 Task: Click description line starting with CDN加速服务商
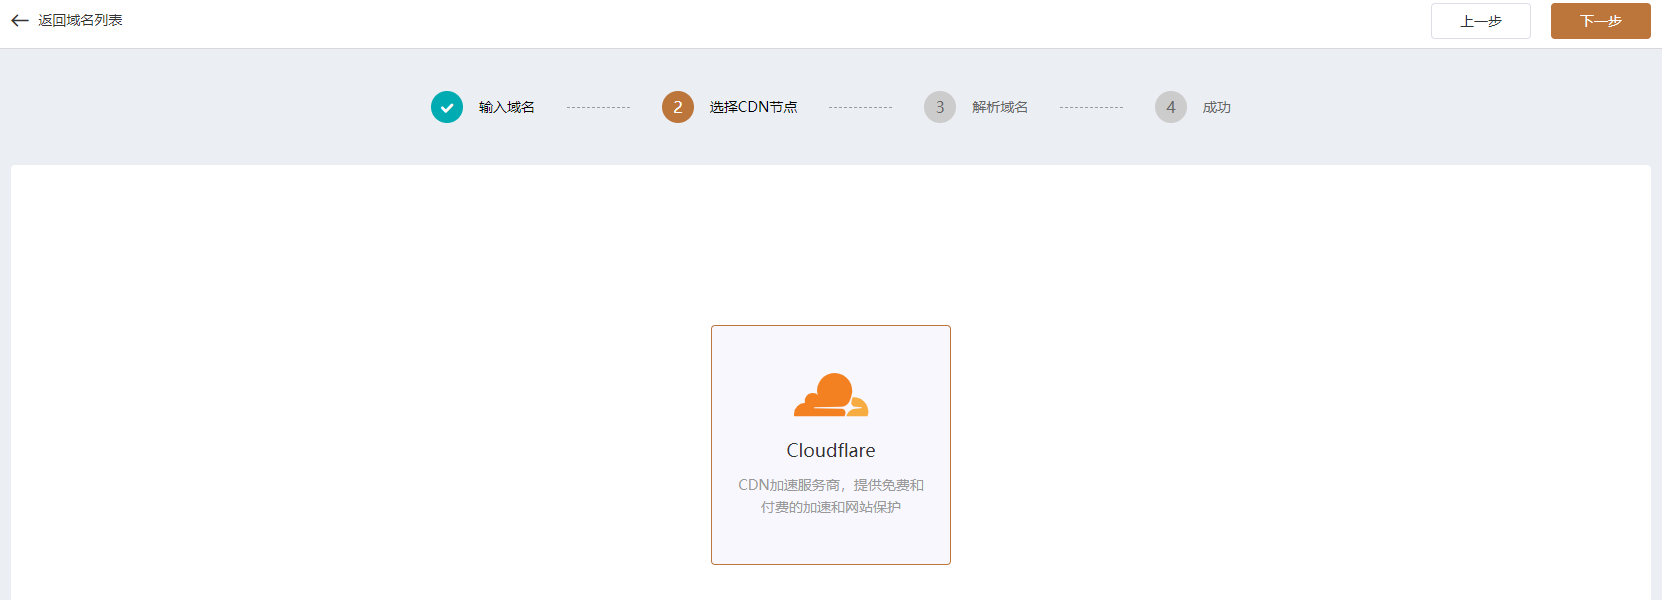(831, 485)
